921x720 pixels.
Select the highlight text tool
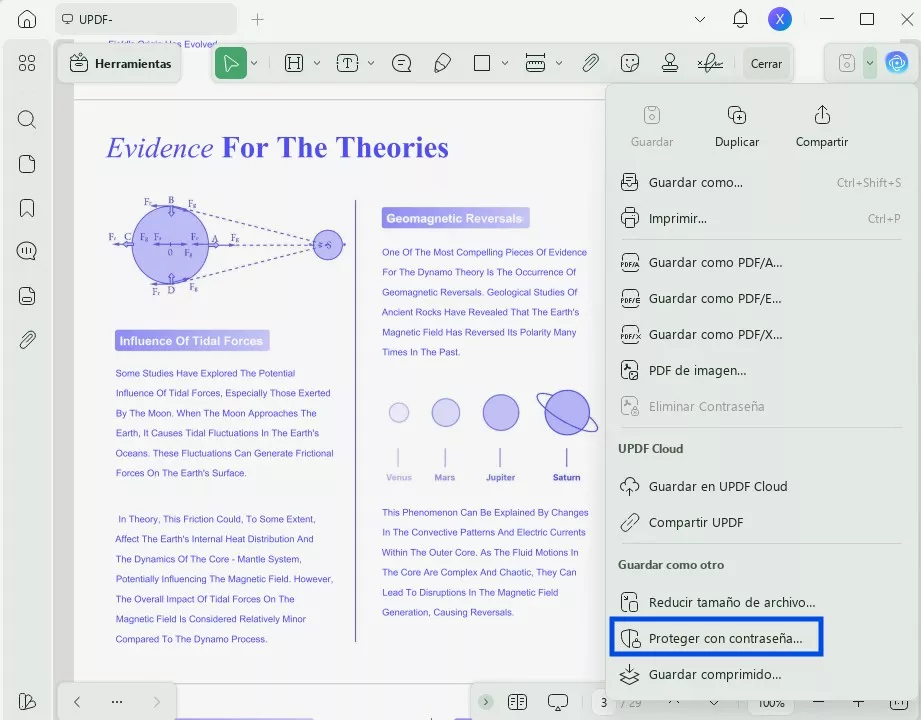[294, 63]
